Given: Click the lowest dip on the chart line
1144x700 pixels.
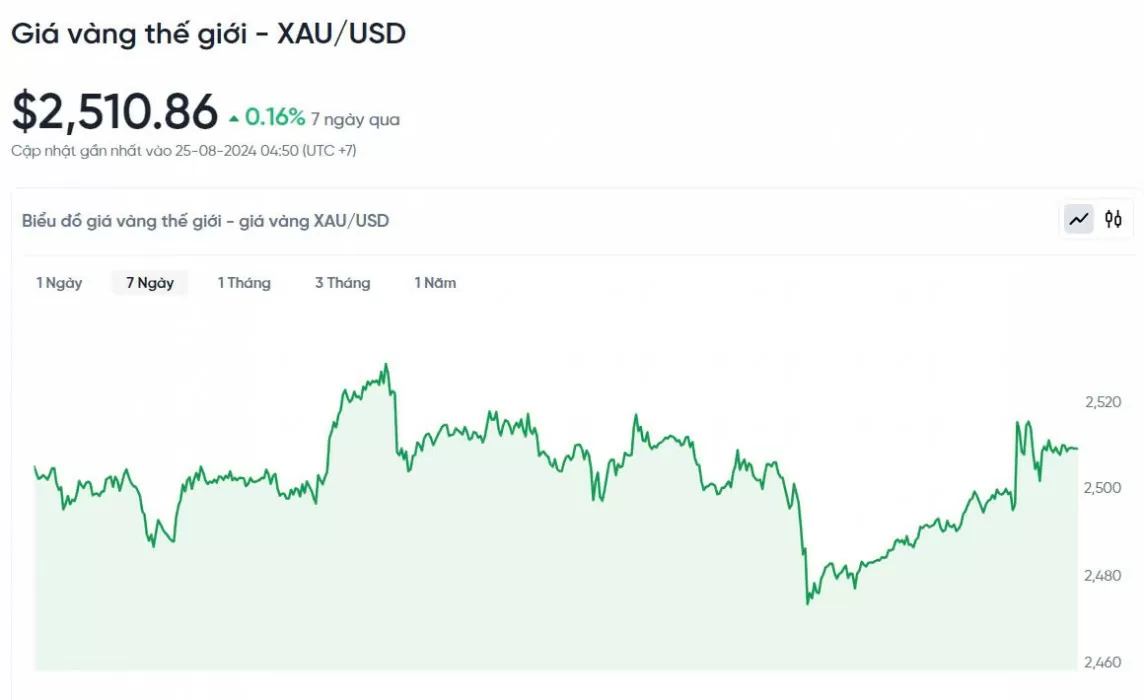Looking at the screenshot, I should click(x=807, y=603).
